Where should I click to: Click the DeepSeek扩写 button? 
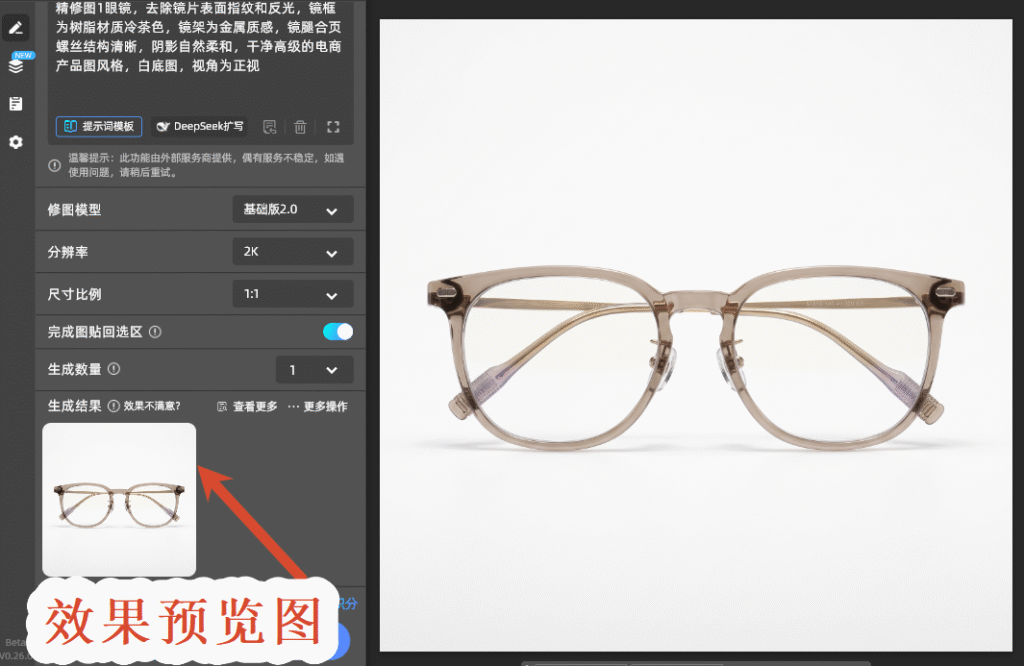click(x=200, y=126)
